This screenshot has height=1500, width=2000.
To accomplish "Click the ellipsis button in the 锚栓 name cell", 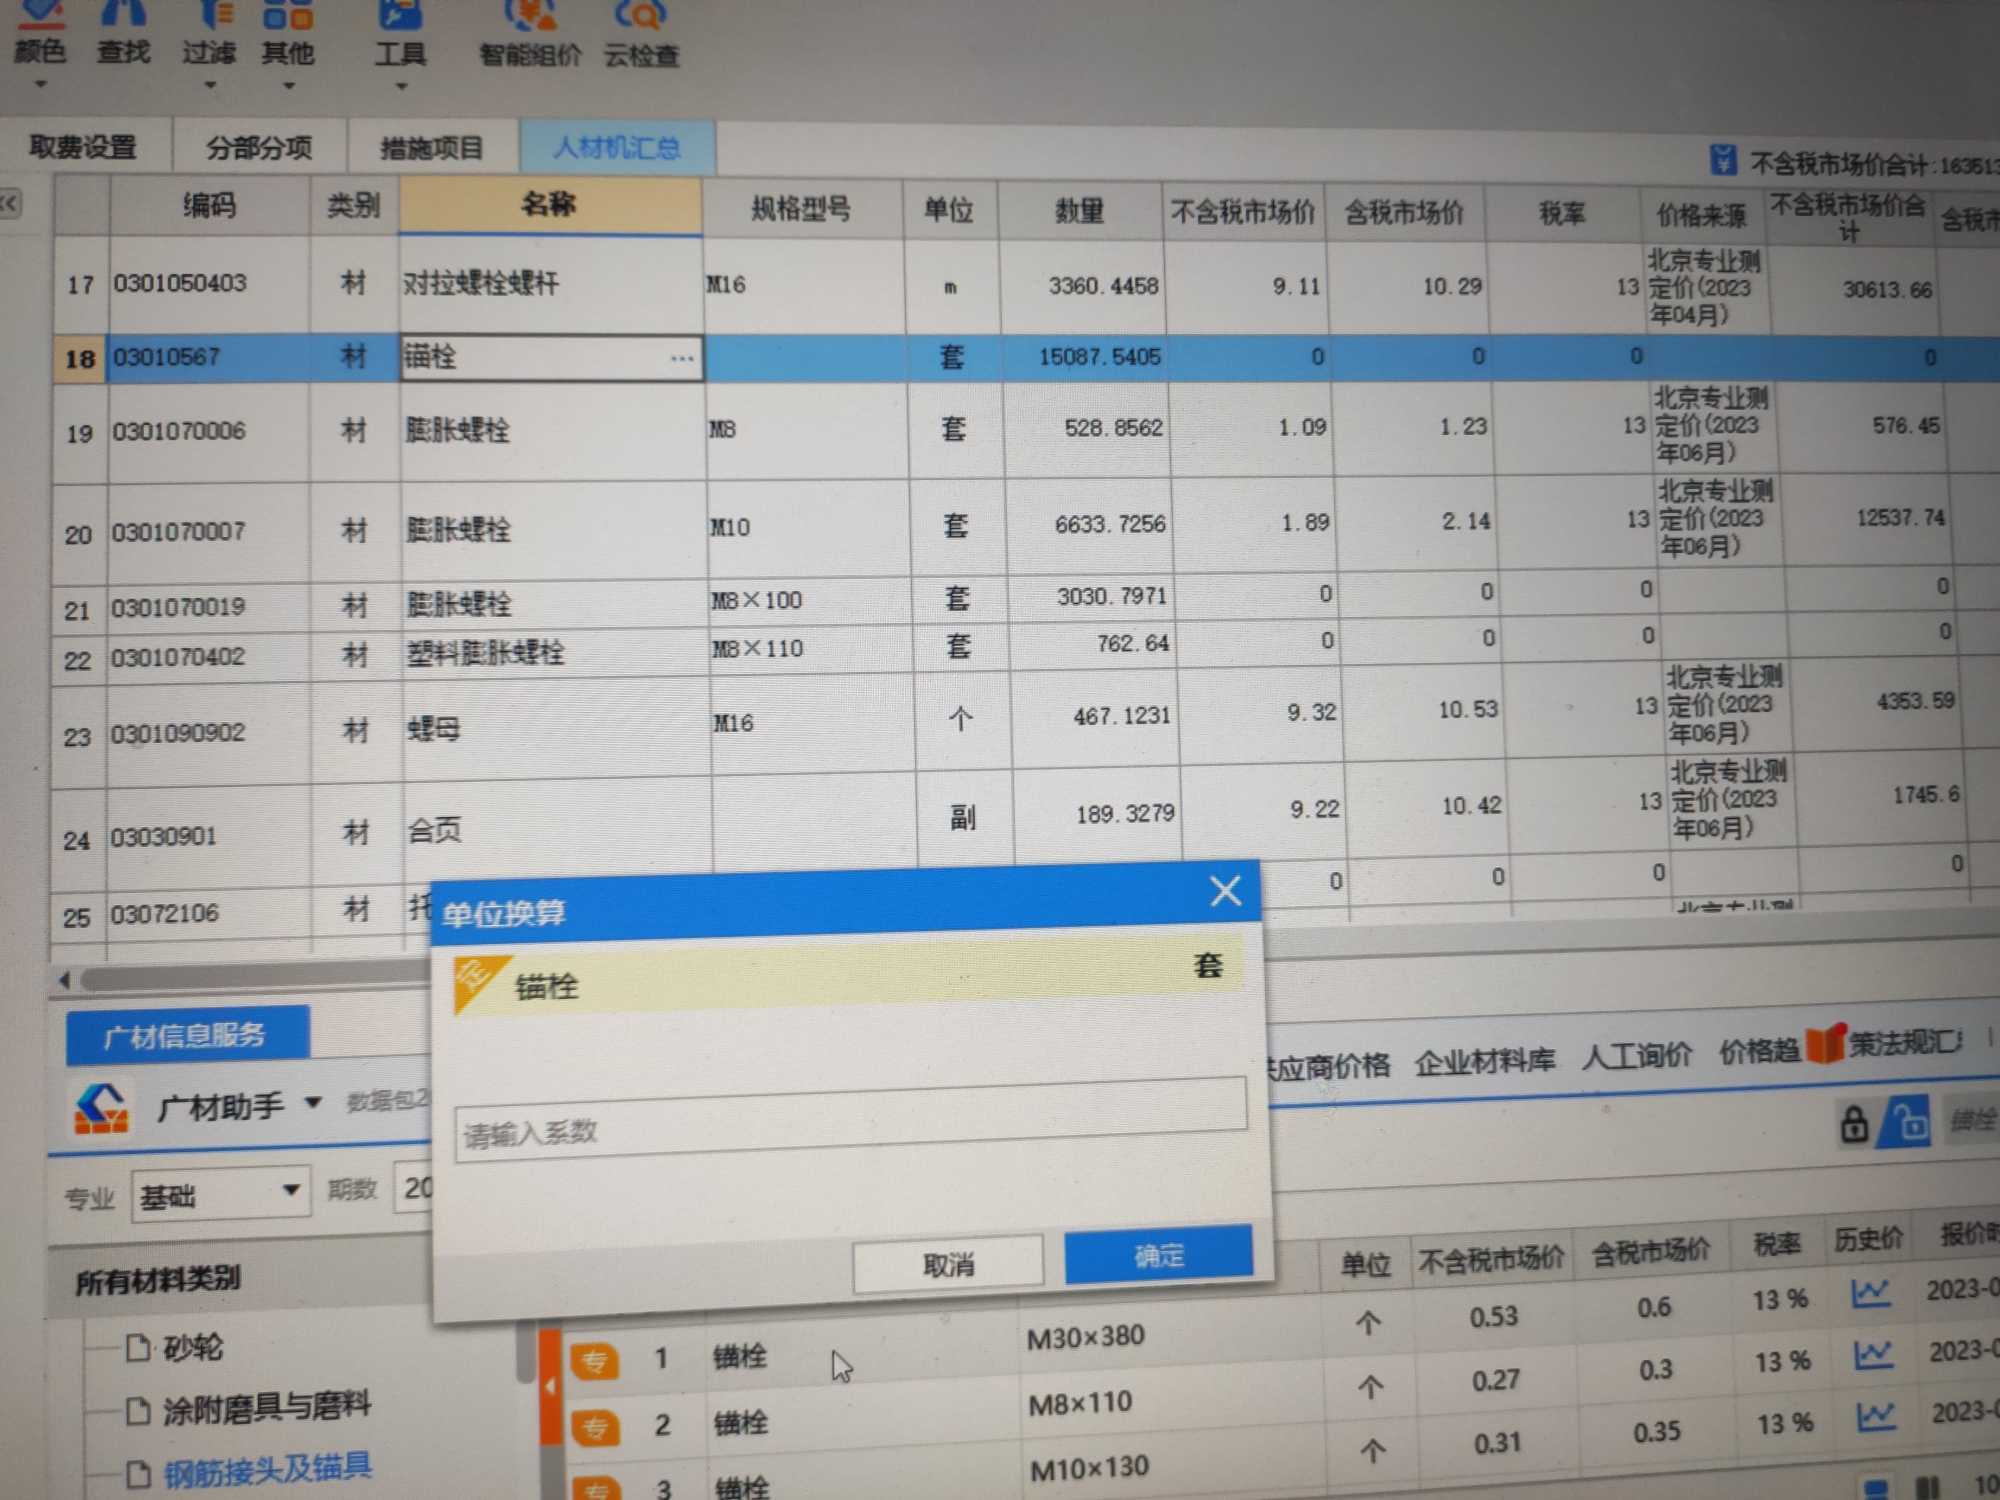I will click(682, 358).
